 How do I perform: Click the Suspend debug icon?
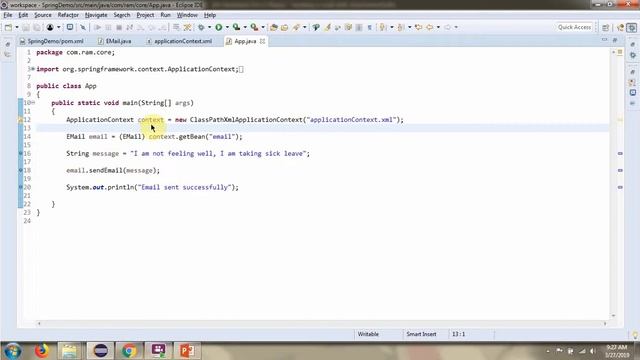(108, 27)
